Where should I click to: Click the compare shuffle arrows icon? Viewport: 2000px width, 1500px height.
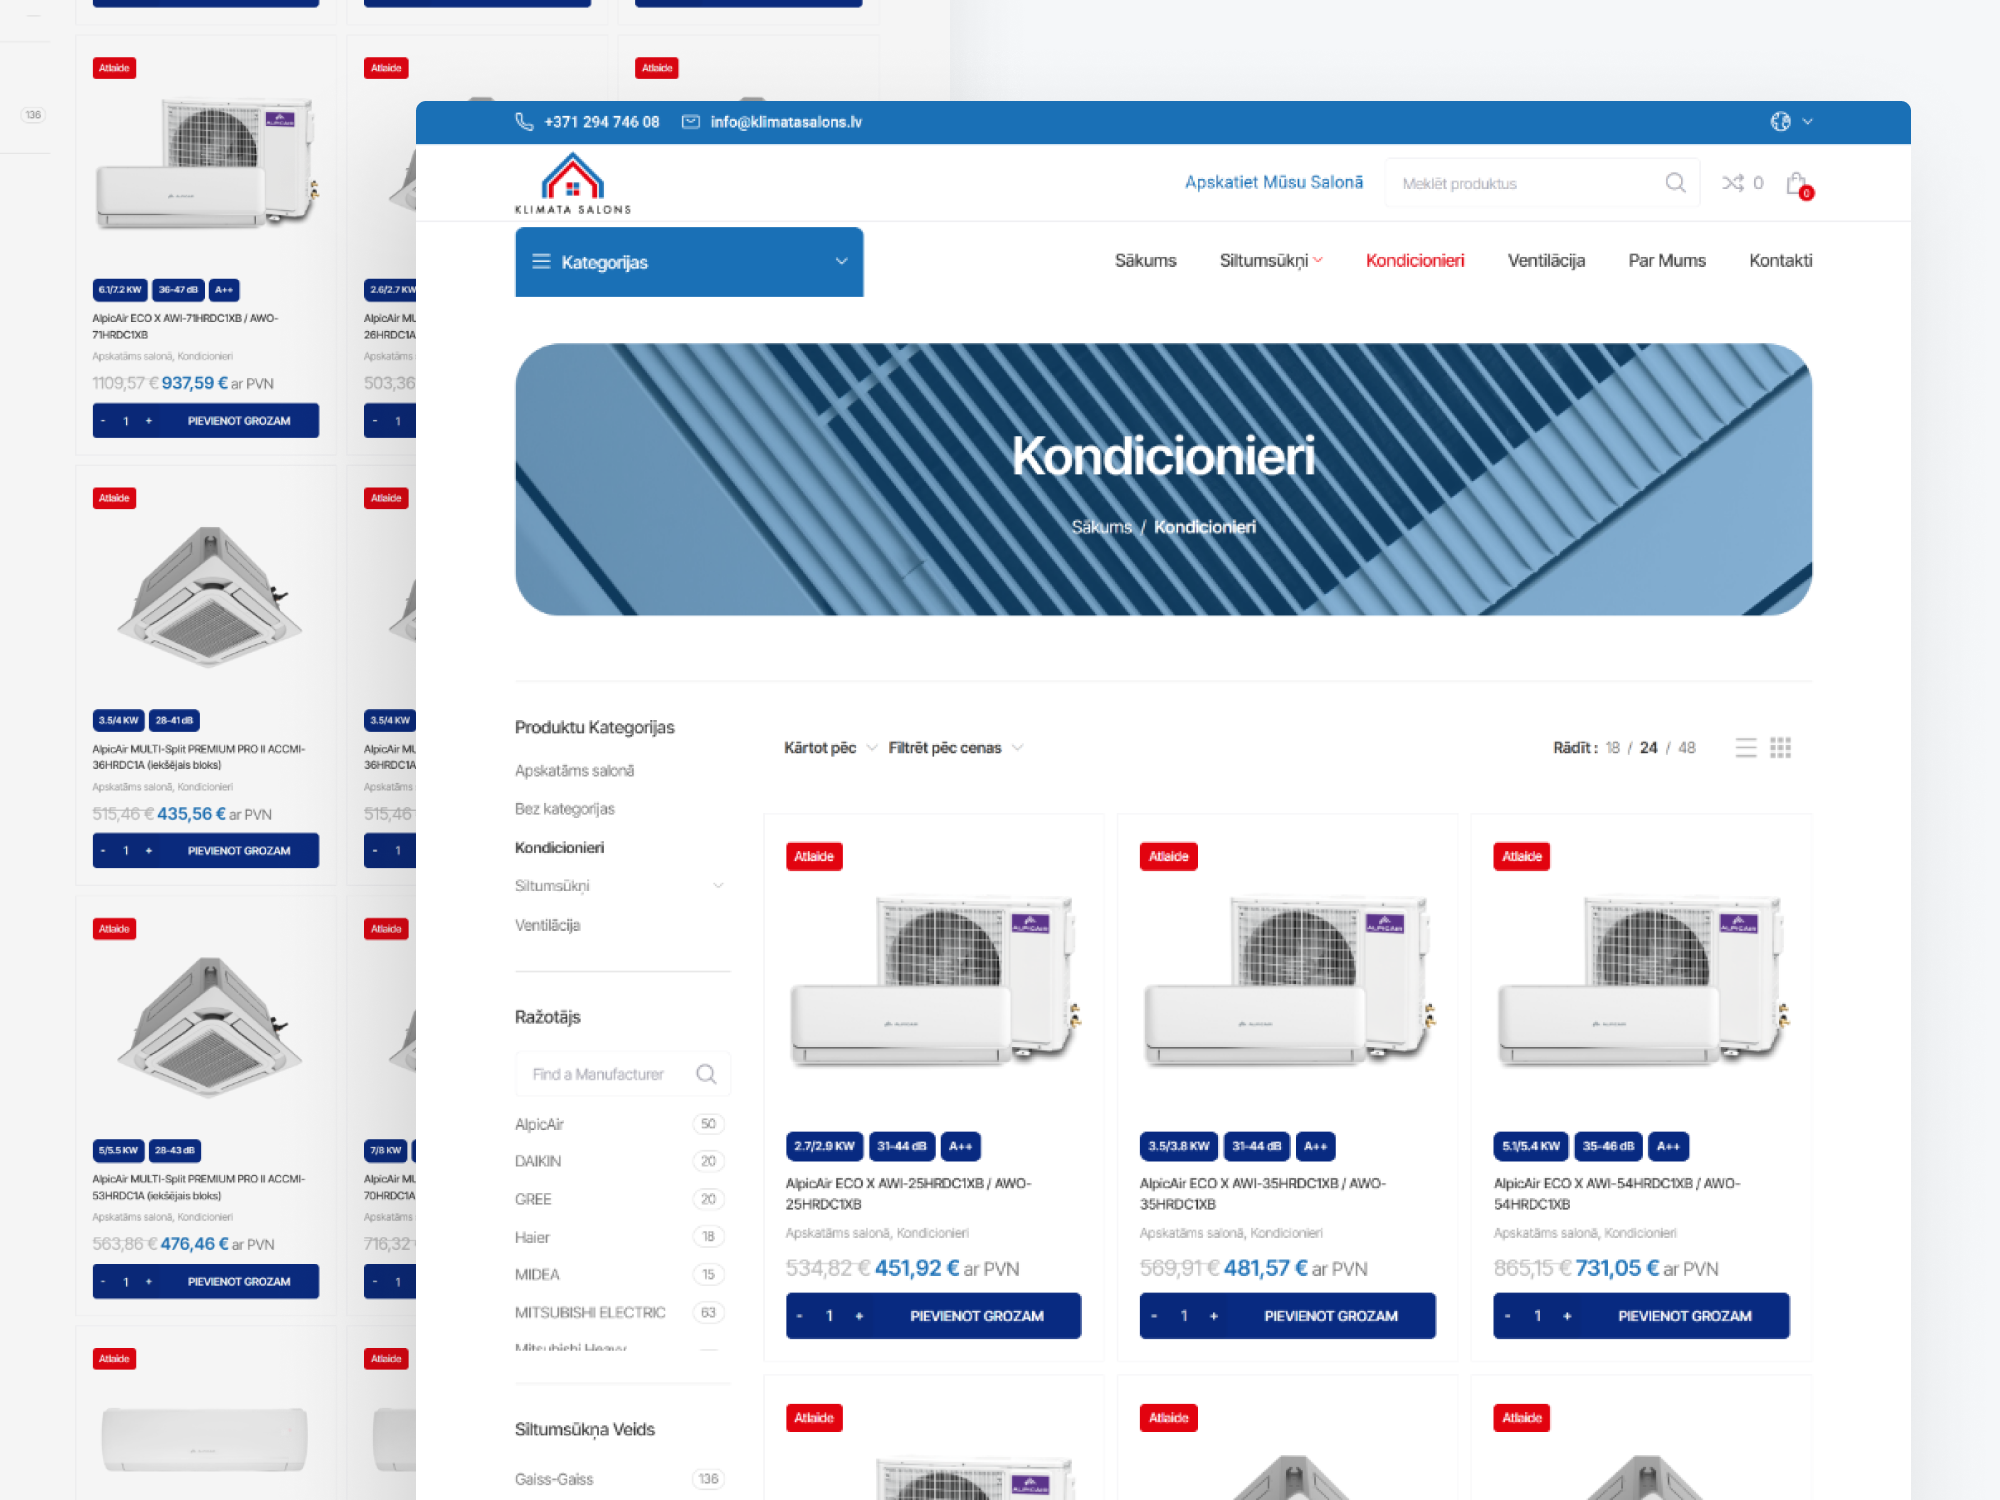[x=1732, y=183]
